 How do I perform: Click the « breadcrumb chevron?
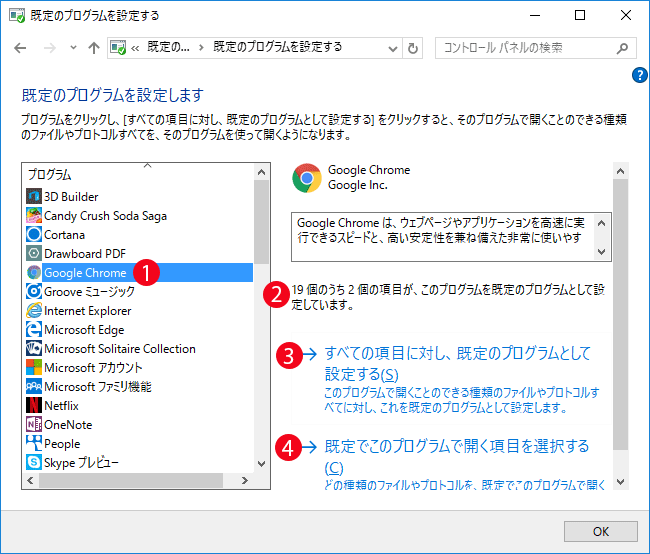135,49
